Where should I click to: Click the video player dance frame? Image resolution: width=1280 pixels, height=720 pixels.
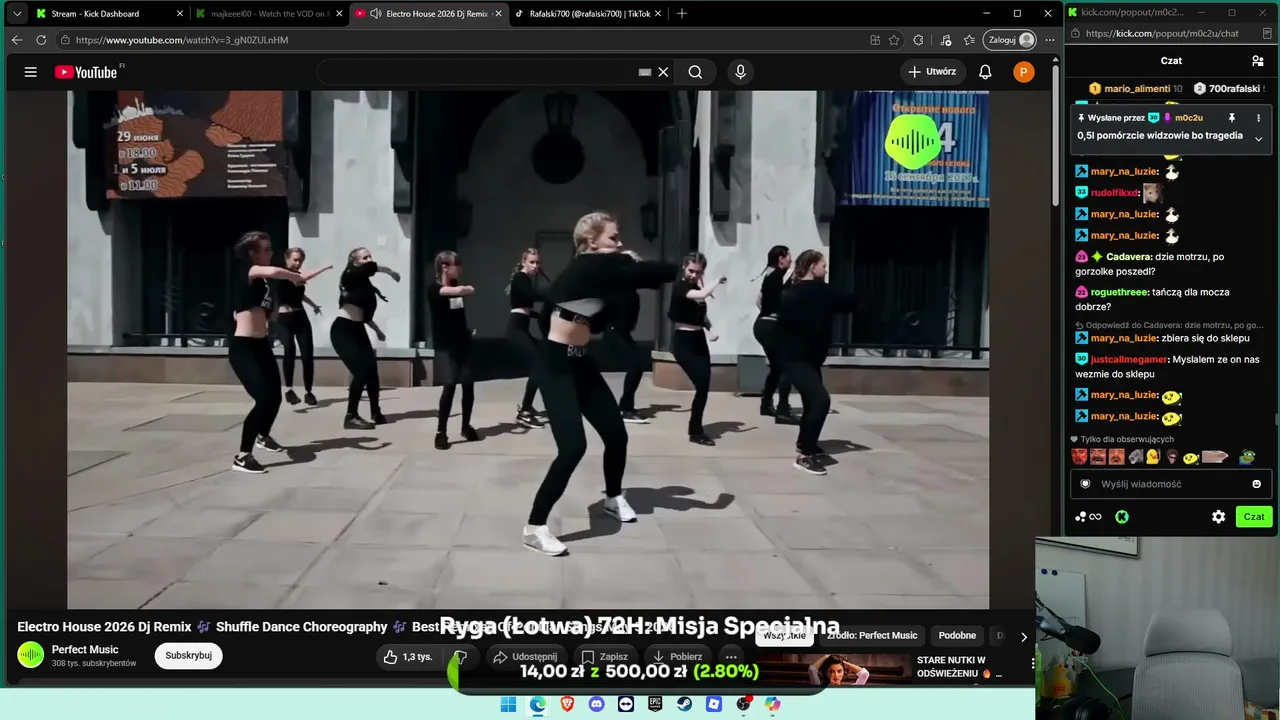click(x=528, y=350)
